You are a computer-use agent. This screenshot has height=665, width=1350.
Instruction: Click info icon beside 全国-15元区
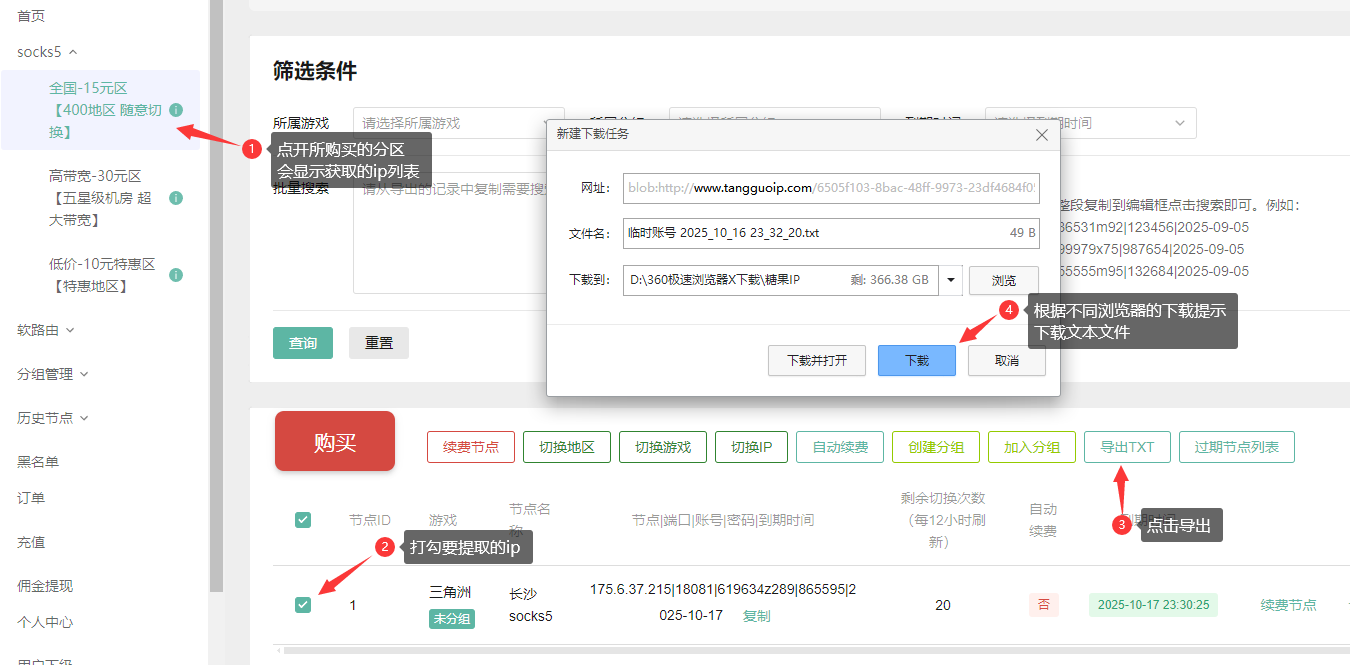176,110
